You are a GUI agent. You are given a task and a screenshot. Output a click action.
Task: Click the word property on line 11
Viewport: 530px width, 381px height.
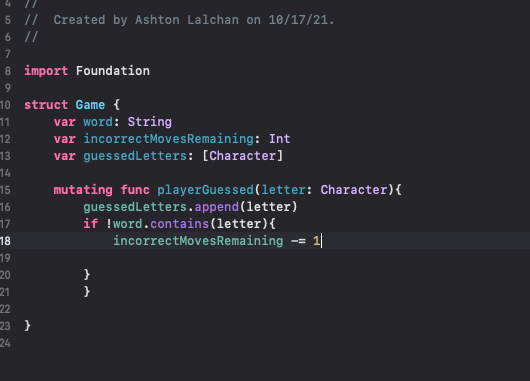[x=98, y=122]
